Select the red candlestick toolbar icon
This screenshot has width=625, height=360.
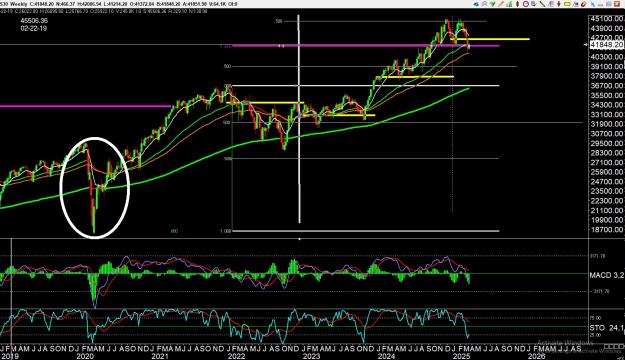tap(517, 4)
